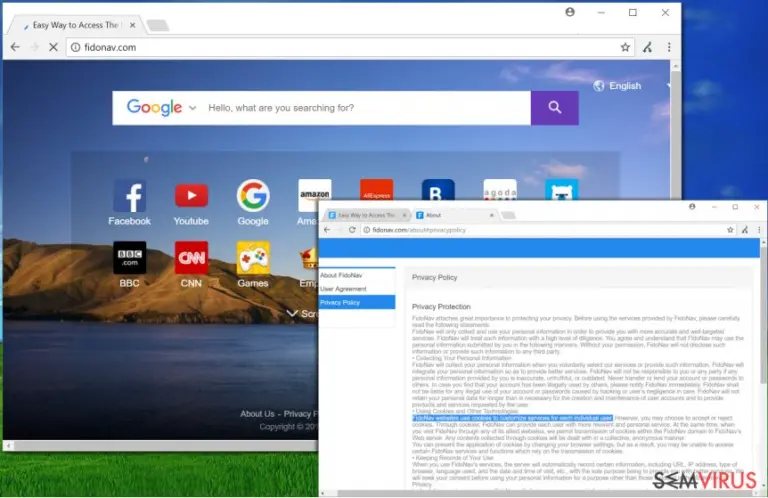The width and height of the screenshot is (768, 498).
Task: Open the Google shortcut icon
Action: (x=253, y=195)
